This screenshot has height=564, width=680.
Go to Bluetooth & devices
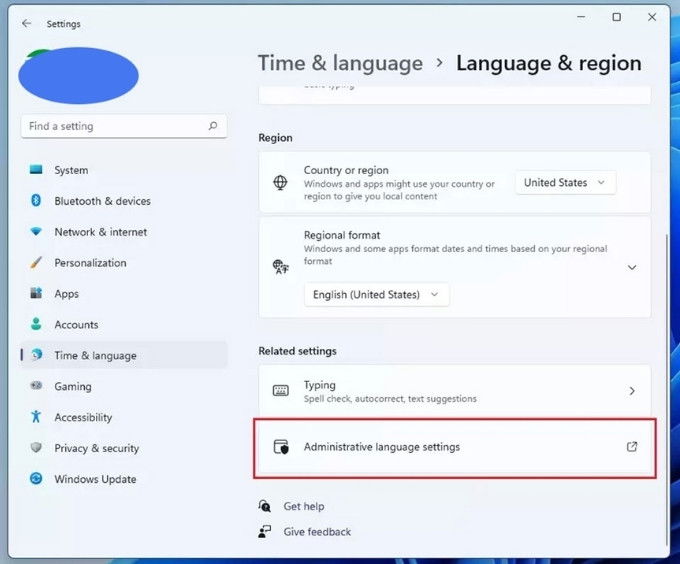click(124, 201)
